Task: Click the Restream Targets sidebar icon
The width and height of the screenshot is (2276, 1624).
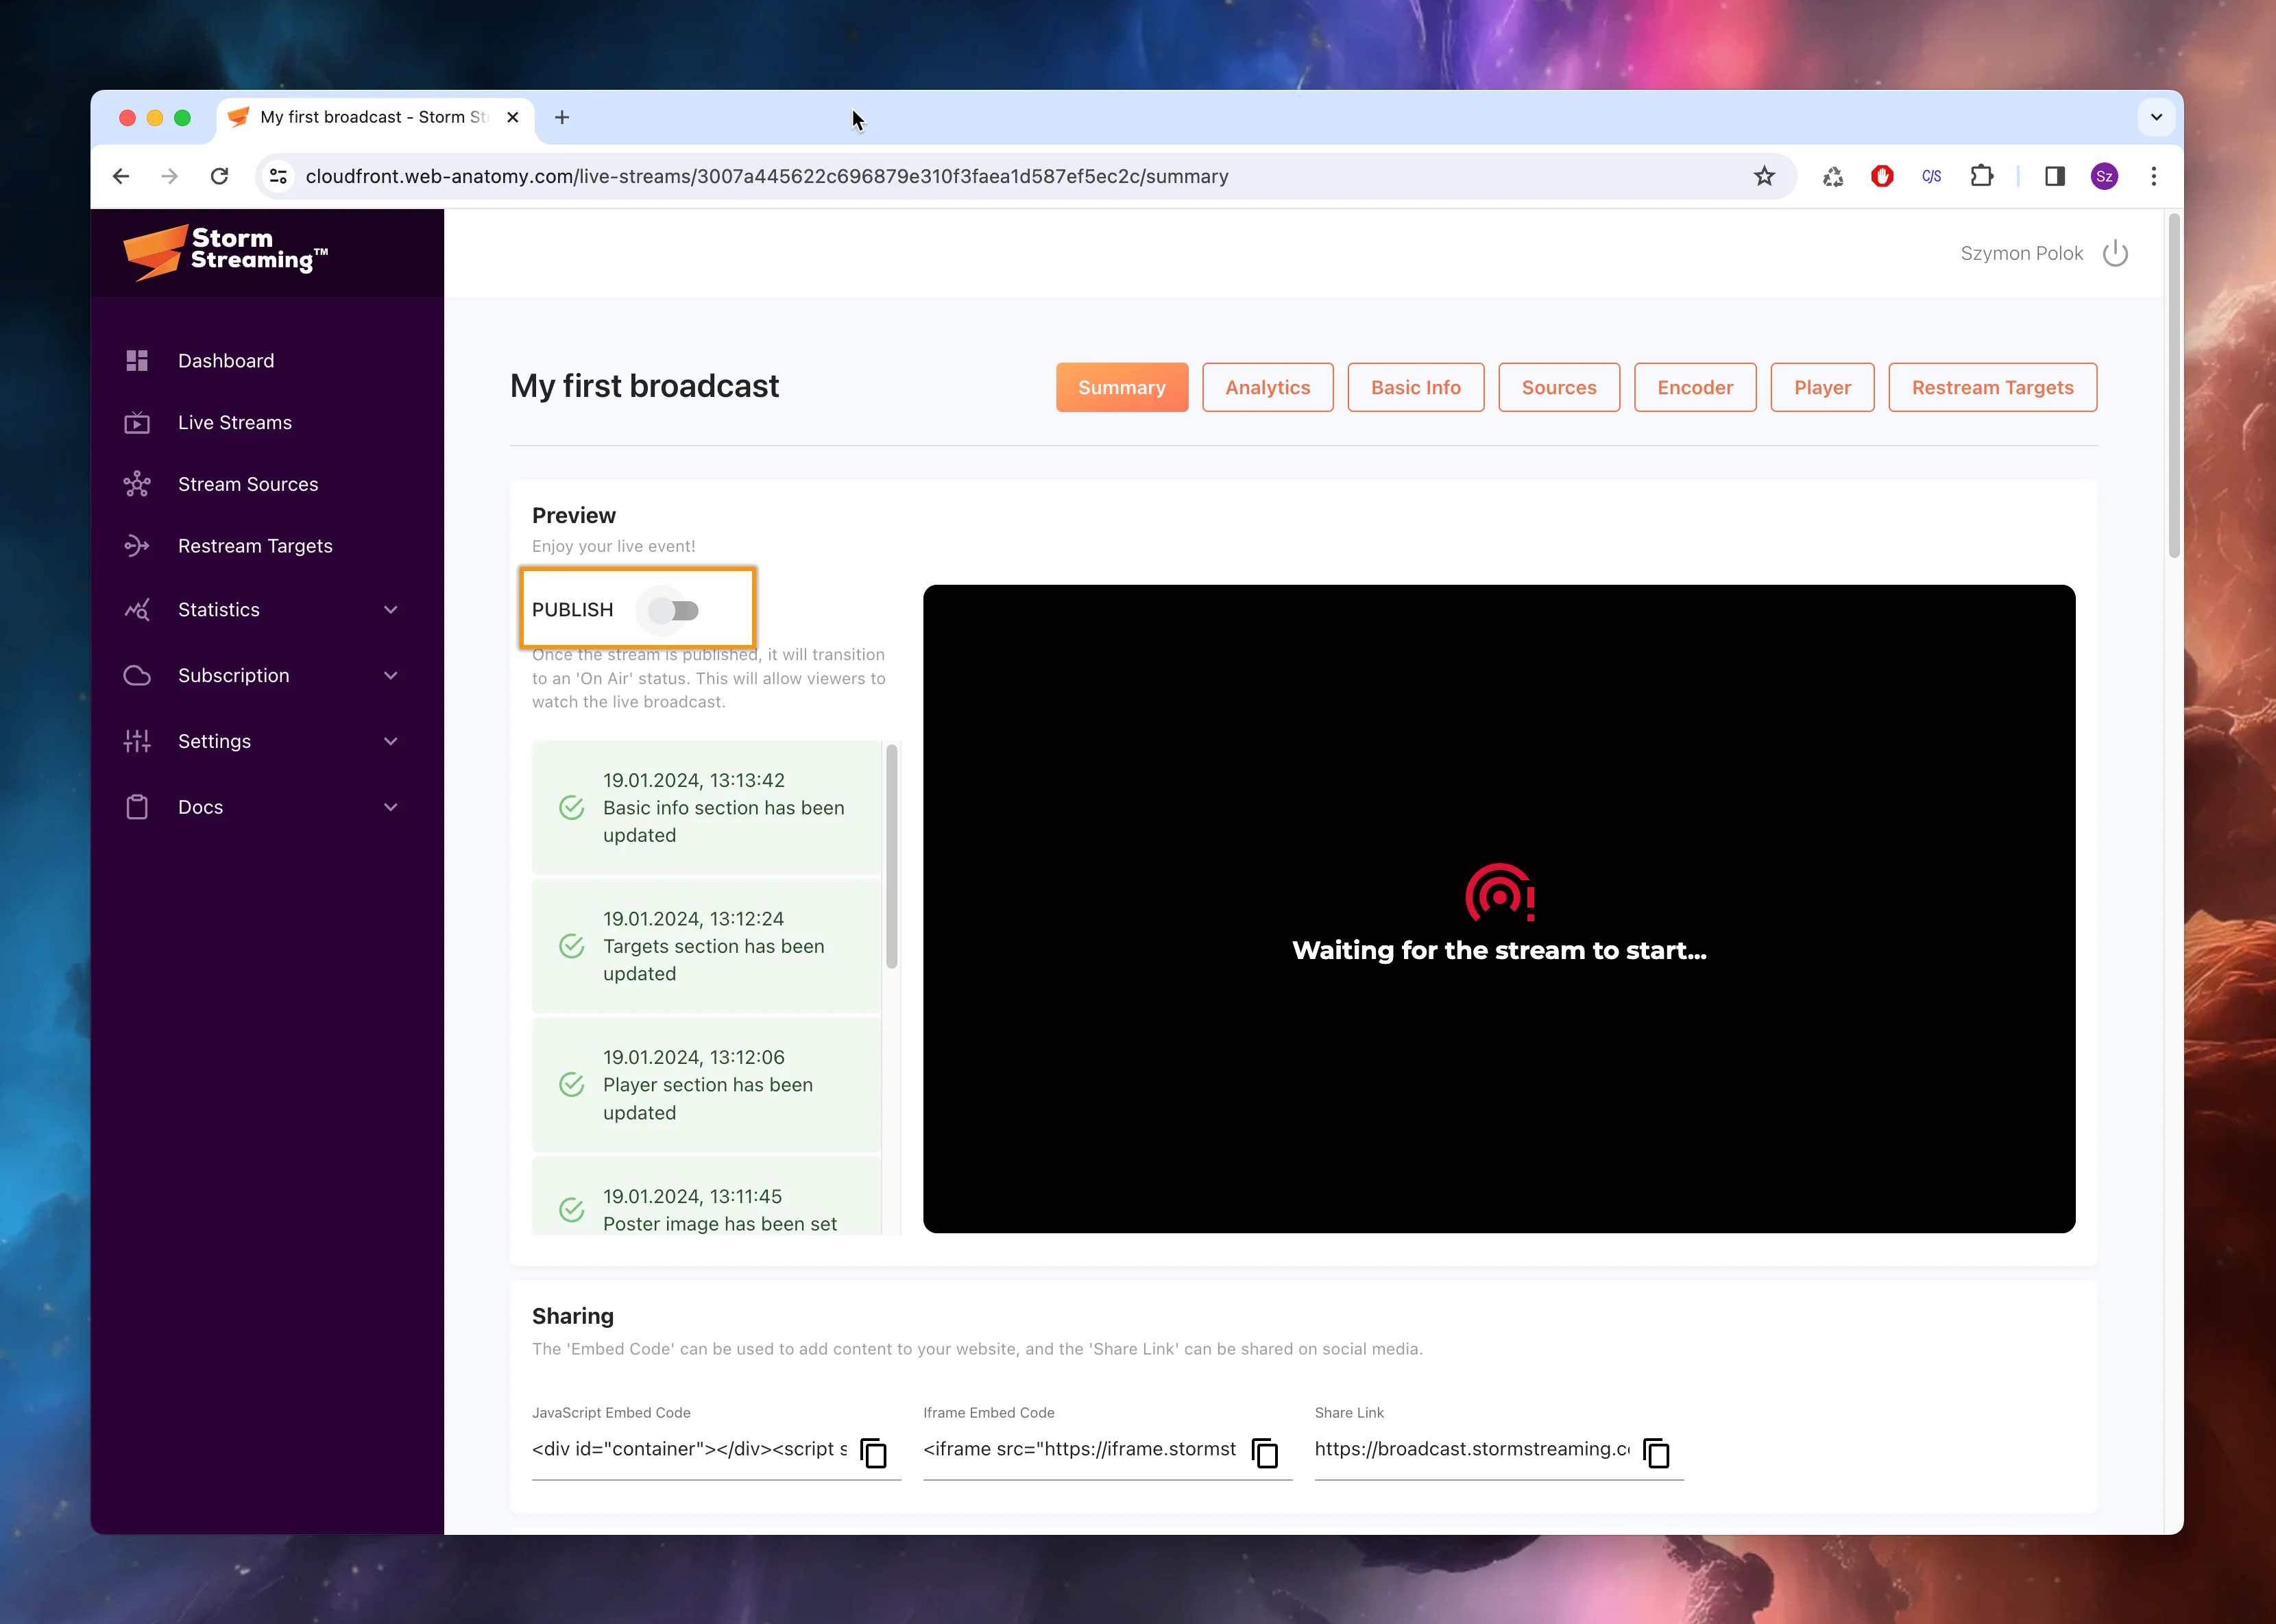Action: click(137, 546)
